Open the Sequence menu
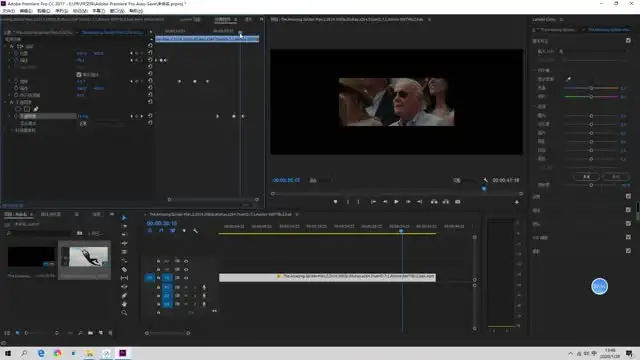The width and height of the screenshot is (640, 360). (62, 11)
